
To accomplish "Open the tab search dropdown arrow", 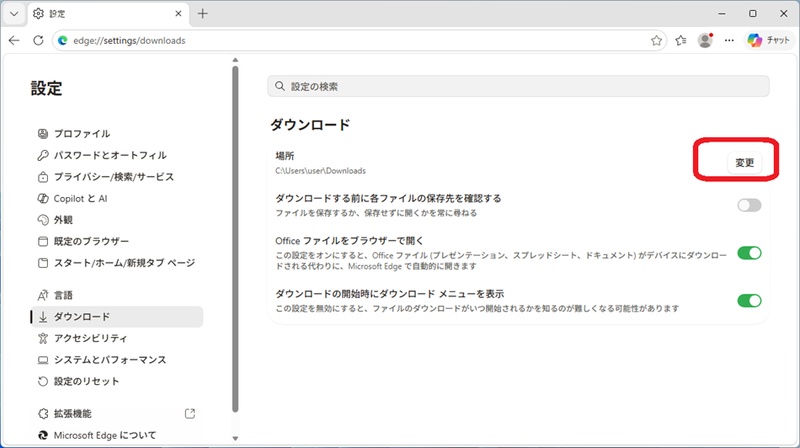I will pyautogui.click(x=14, y=14).
